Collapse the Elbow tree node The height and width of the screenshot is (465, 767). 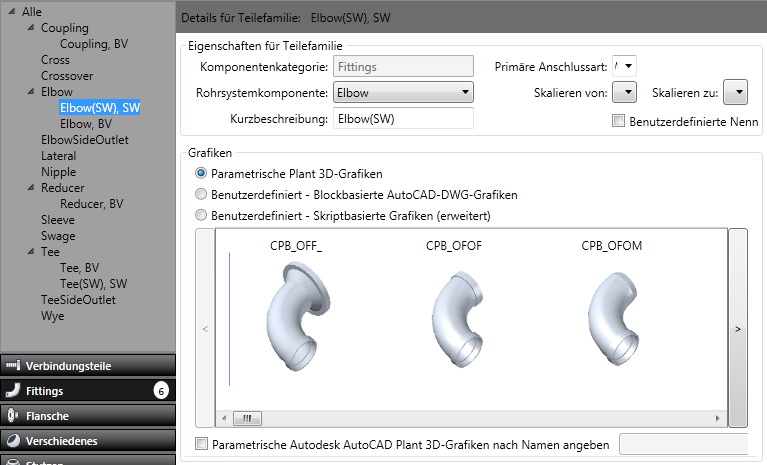tap(31, 91)
